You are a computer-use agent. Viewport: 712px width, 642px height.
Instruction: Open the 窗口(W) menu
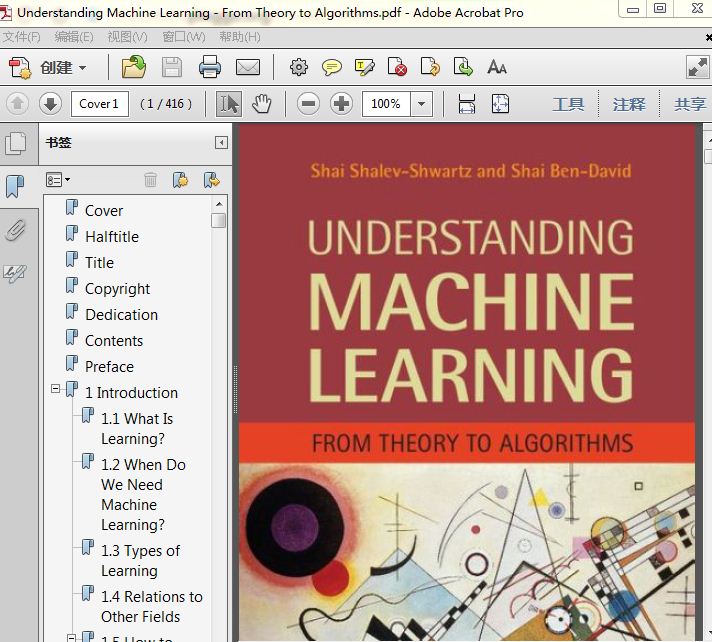pos(184,37)
